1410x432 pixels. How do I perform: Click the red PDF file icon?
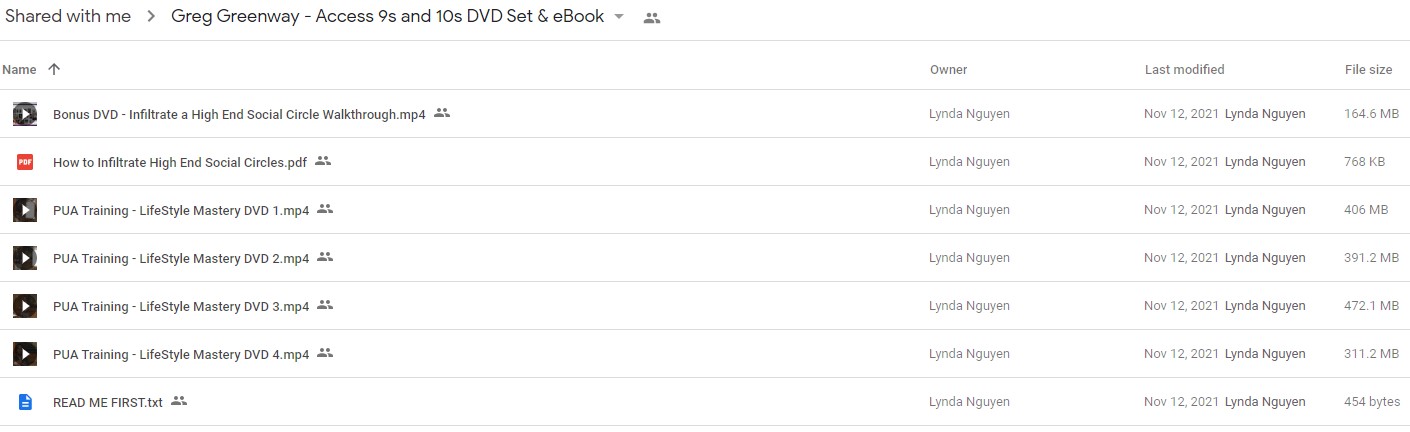[x=25, y=162]
